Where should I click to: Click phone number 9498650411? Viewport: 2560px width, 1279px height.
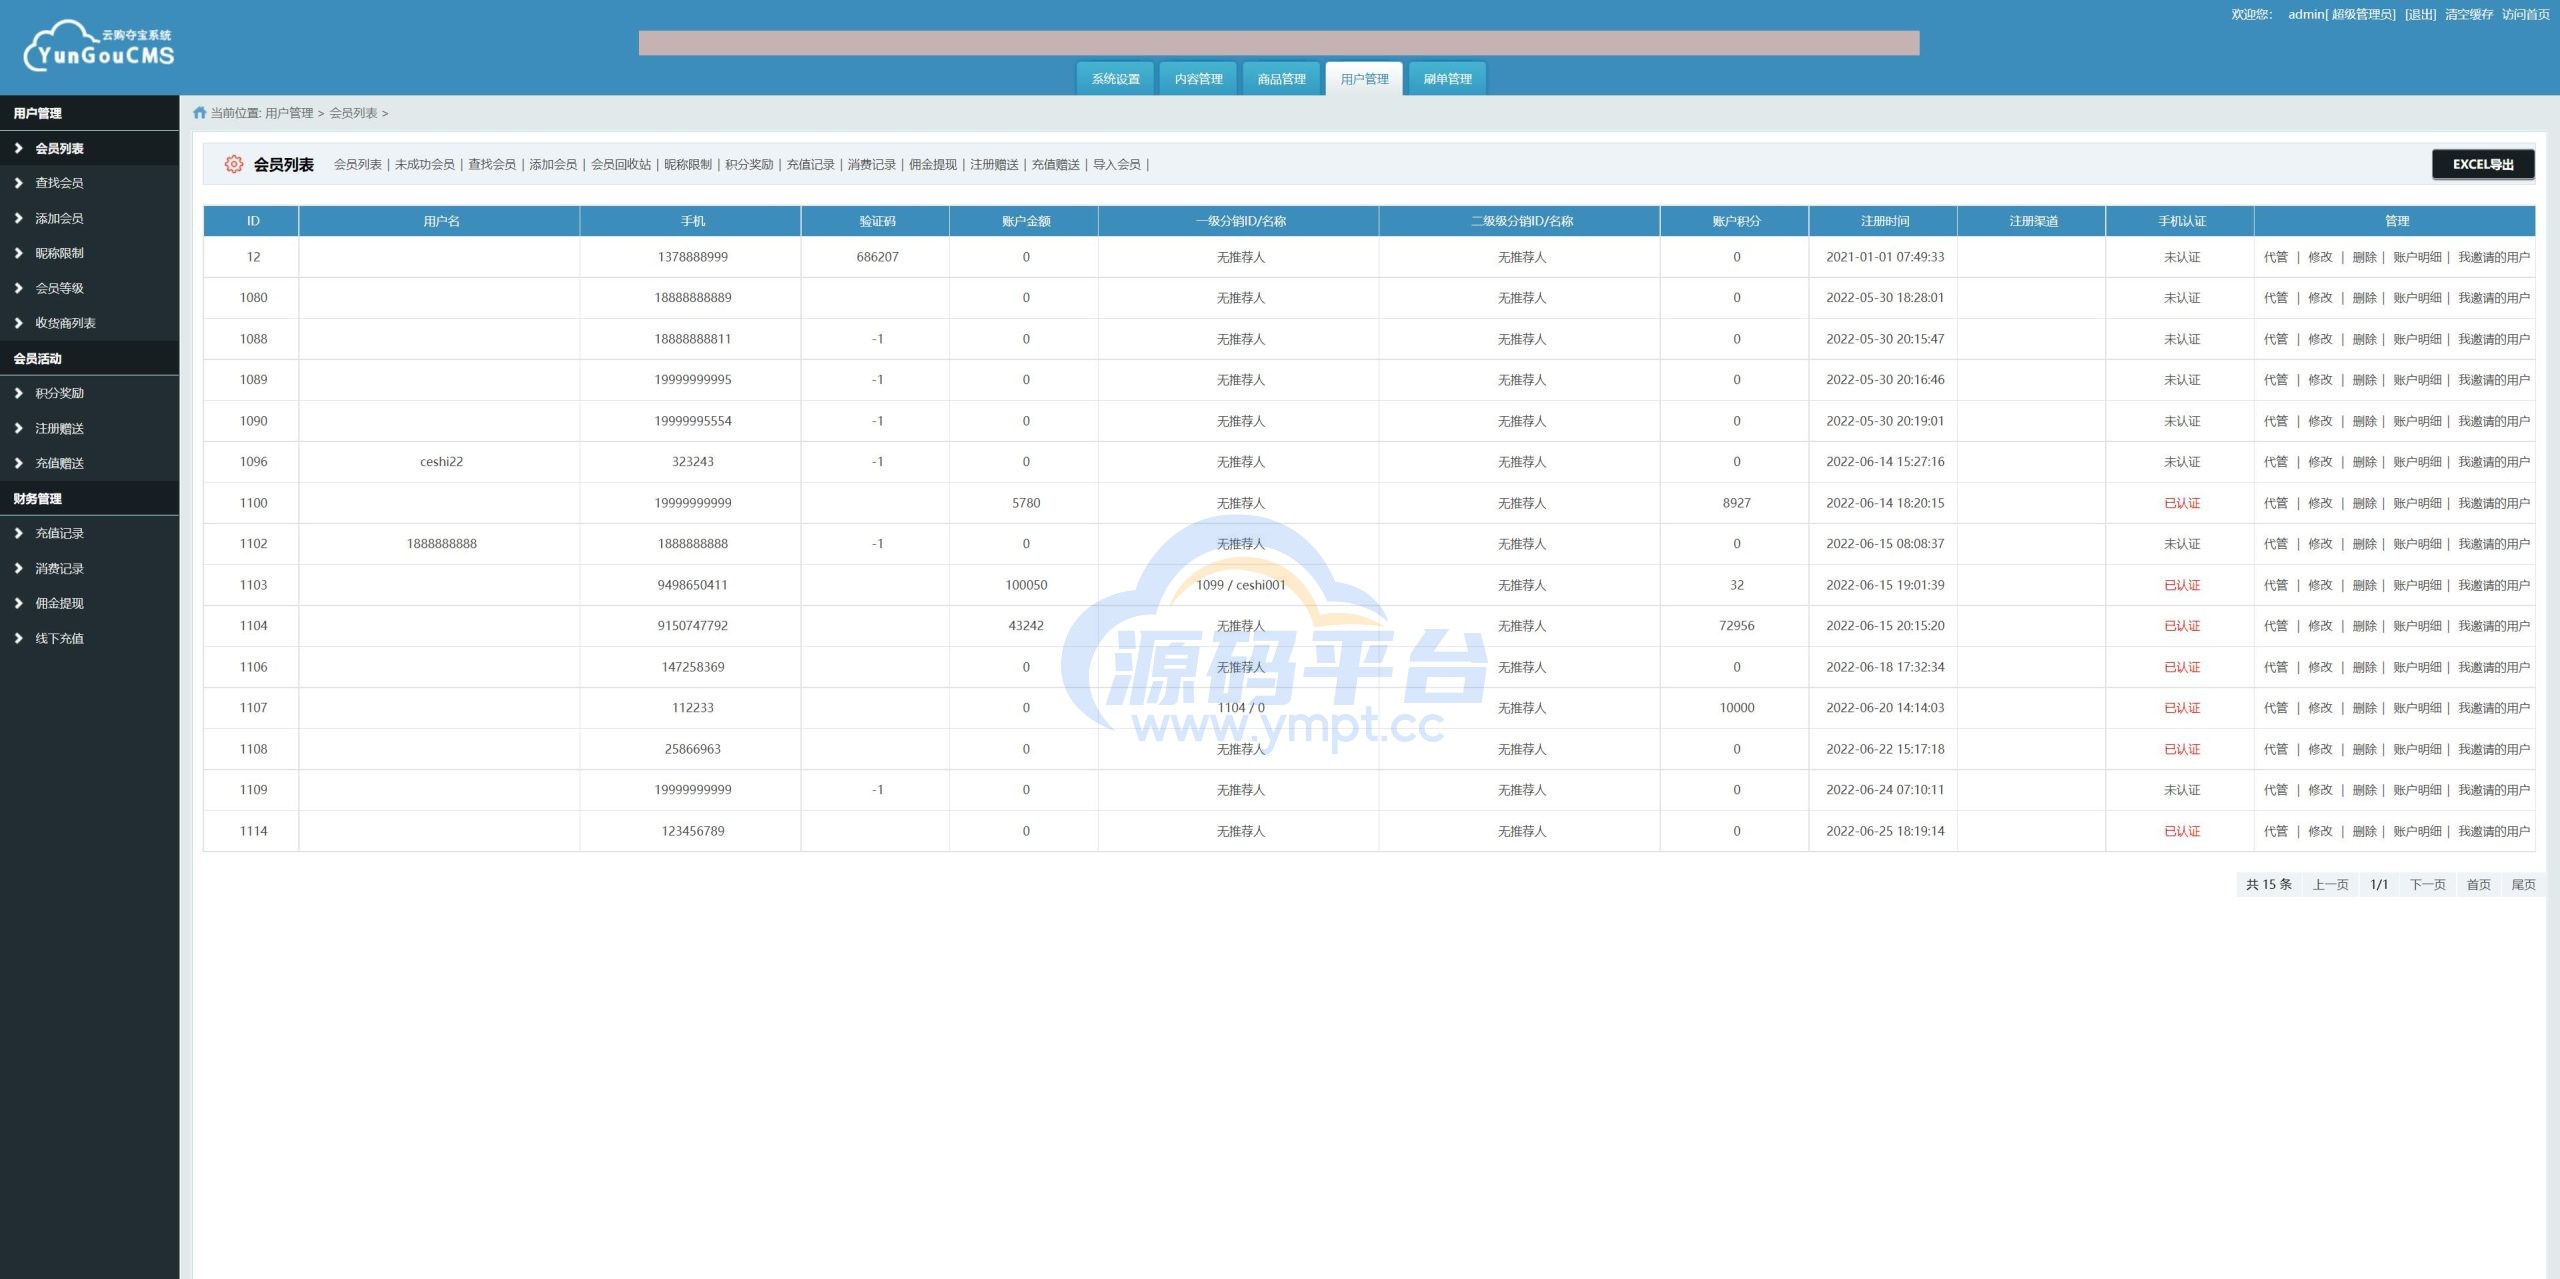692,585
